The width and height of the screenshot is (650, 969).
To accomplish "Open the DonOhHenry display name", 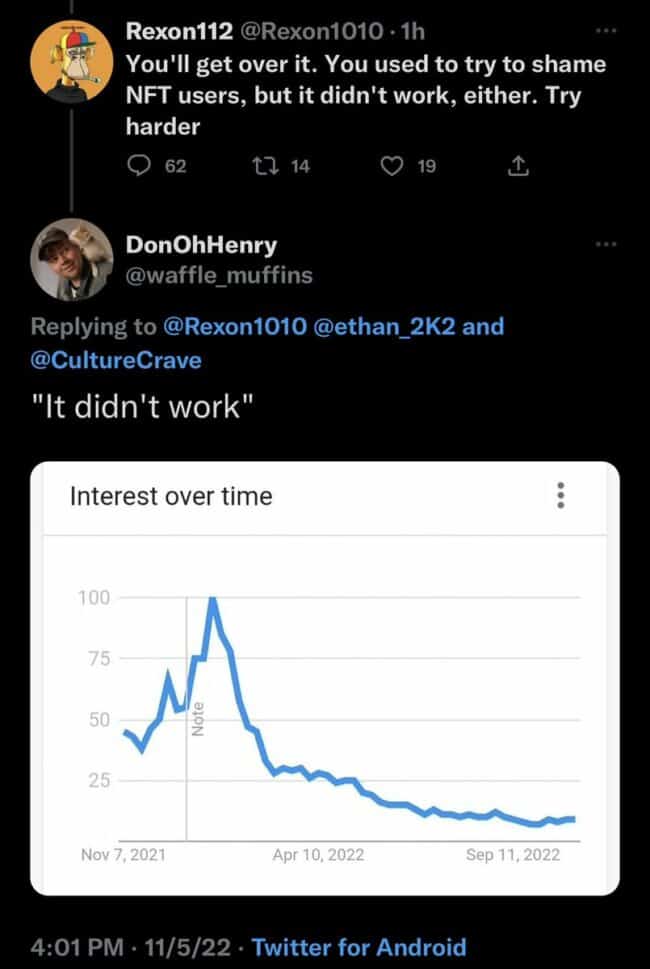I will pos(200,245).
